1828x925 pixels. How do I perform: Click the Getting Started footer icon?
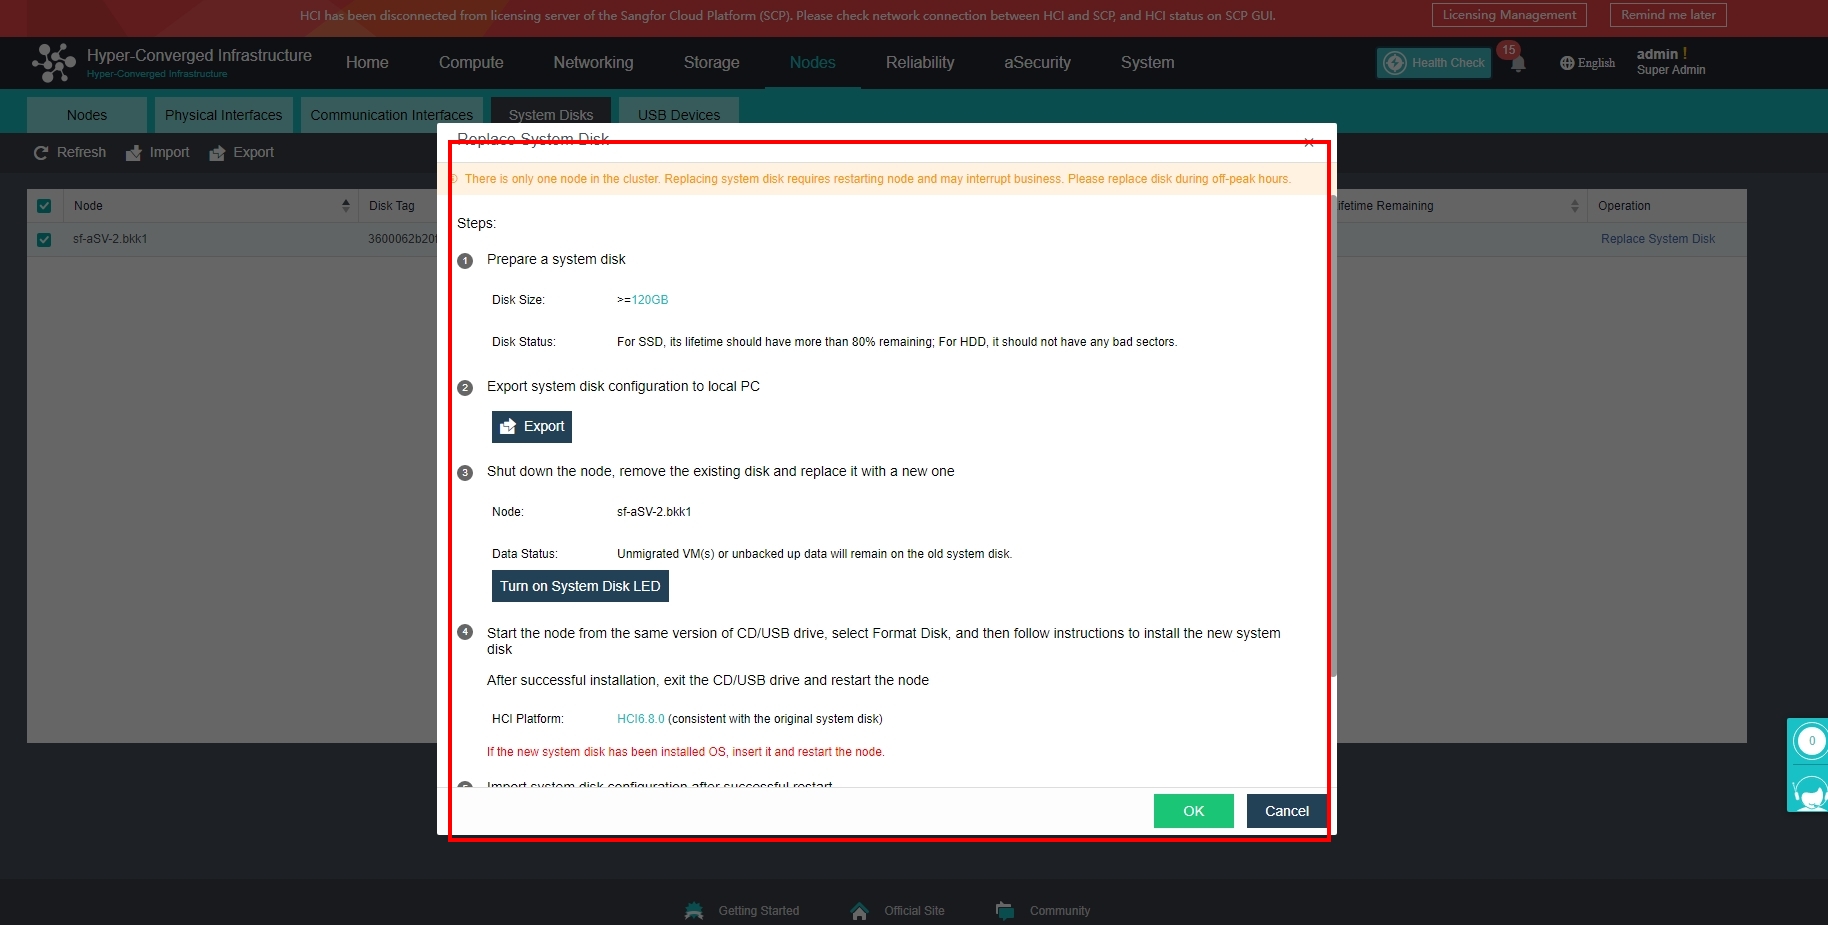pos(694,911)
